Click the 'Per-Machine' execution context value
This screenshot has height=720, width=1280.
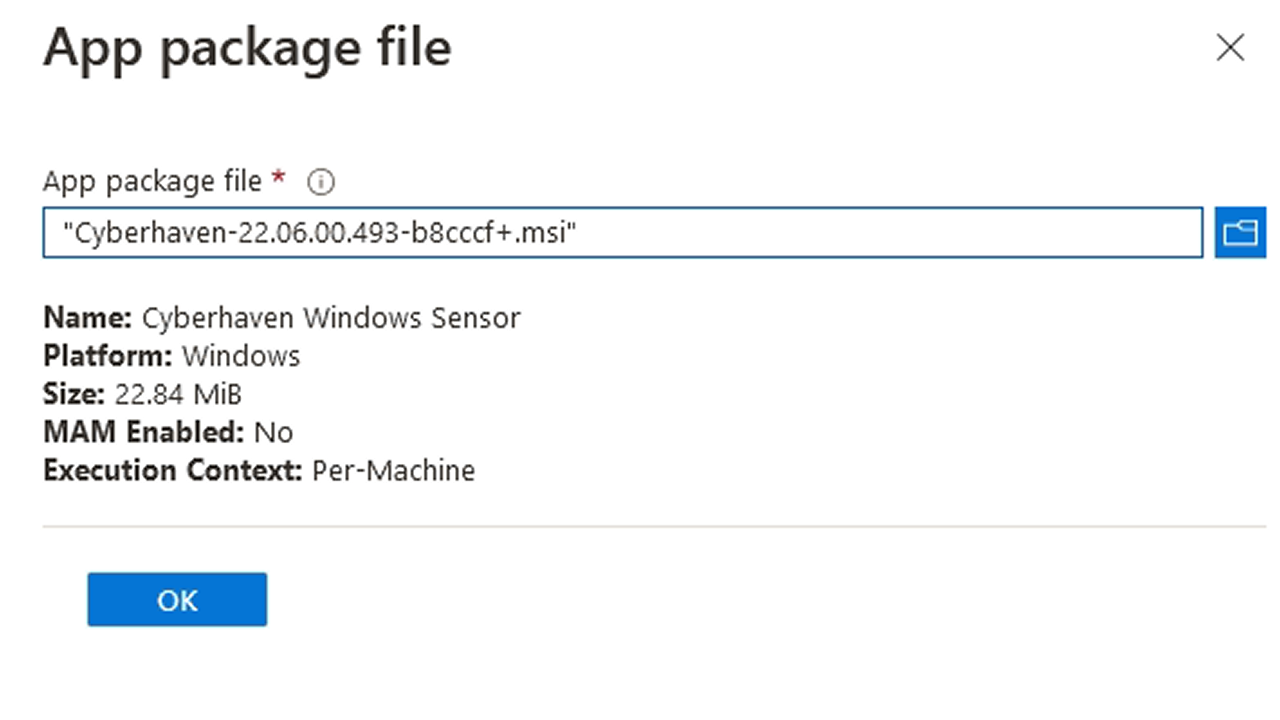click(x=393, y=470)
